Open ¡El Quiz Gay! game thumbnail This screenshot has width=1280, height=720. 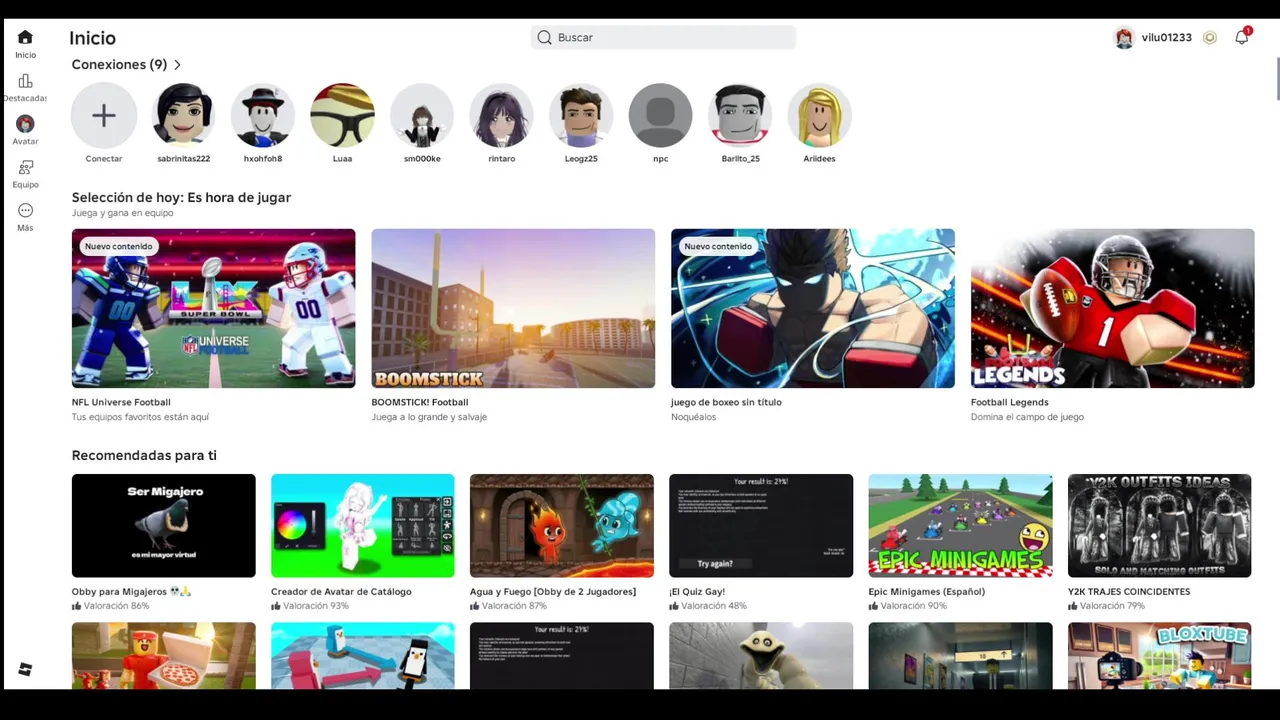tap(761, 526)
